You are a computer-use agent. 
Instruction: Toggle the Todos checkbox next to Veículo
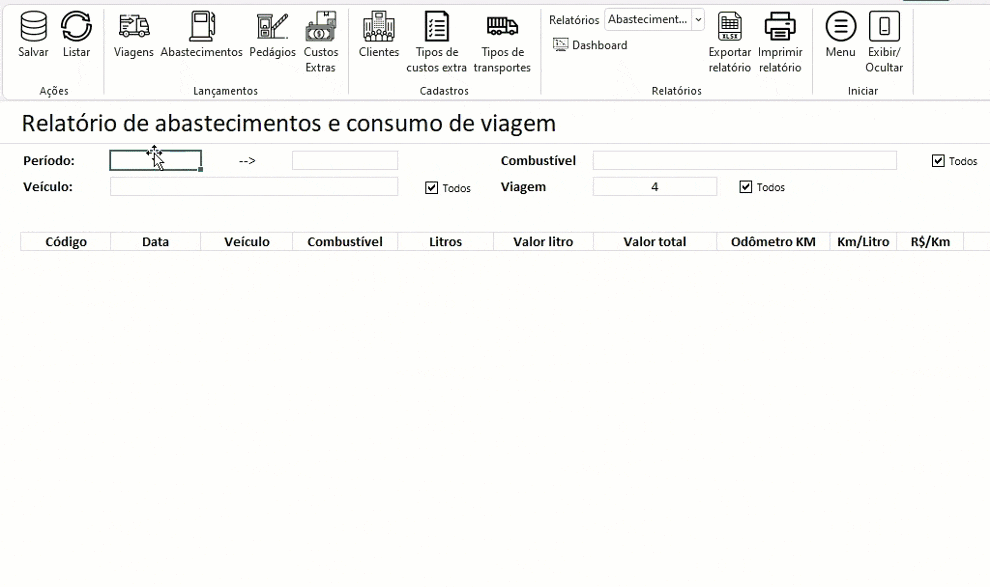coord(432,187)
